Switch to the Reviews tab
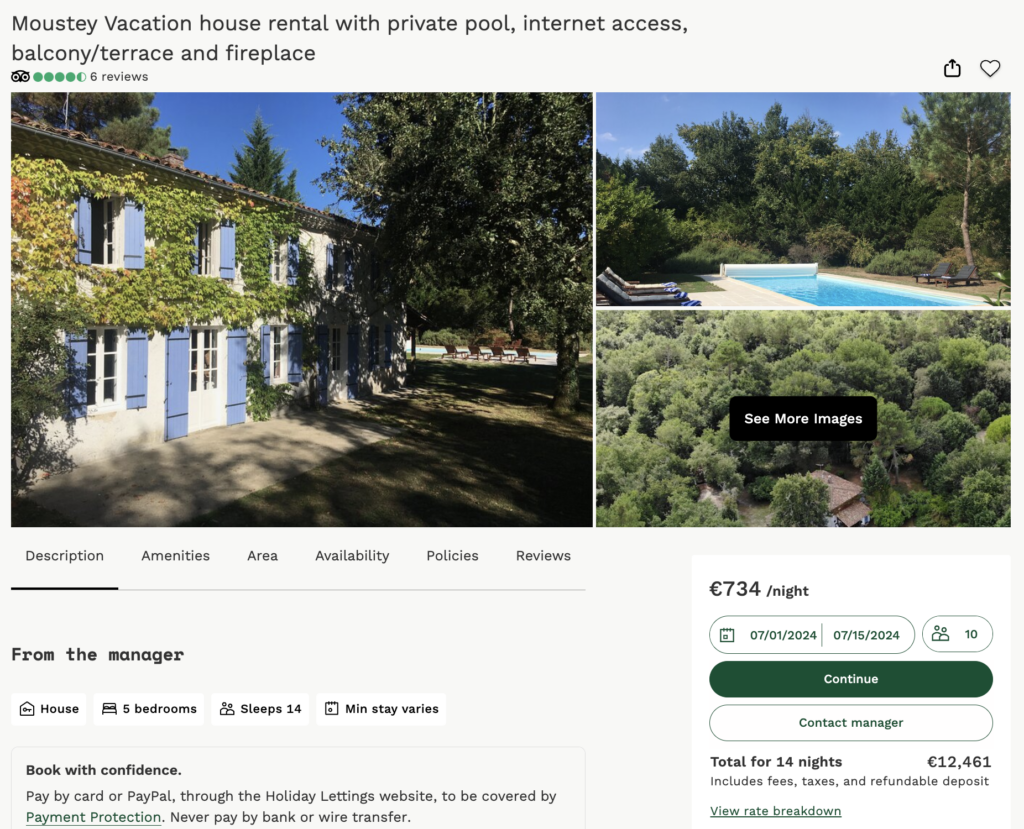The image size is (1024, 829). click(x=543, y=556)
